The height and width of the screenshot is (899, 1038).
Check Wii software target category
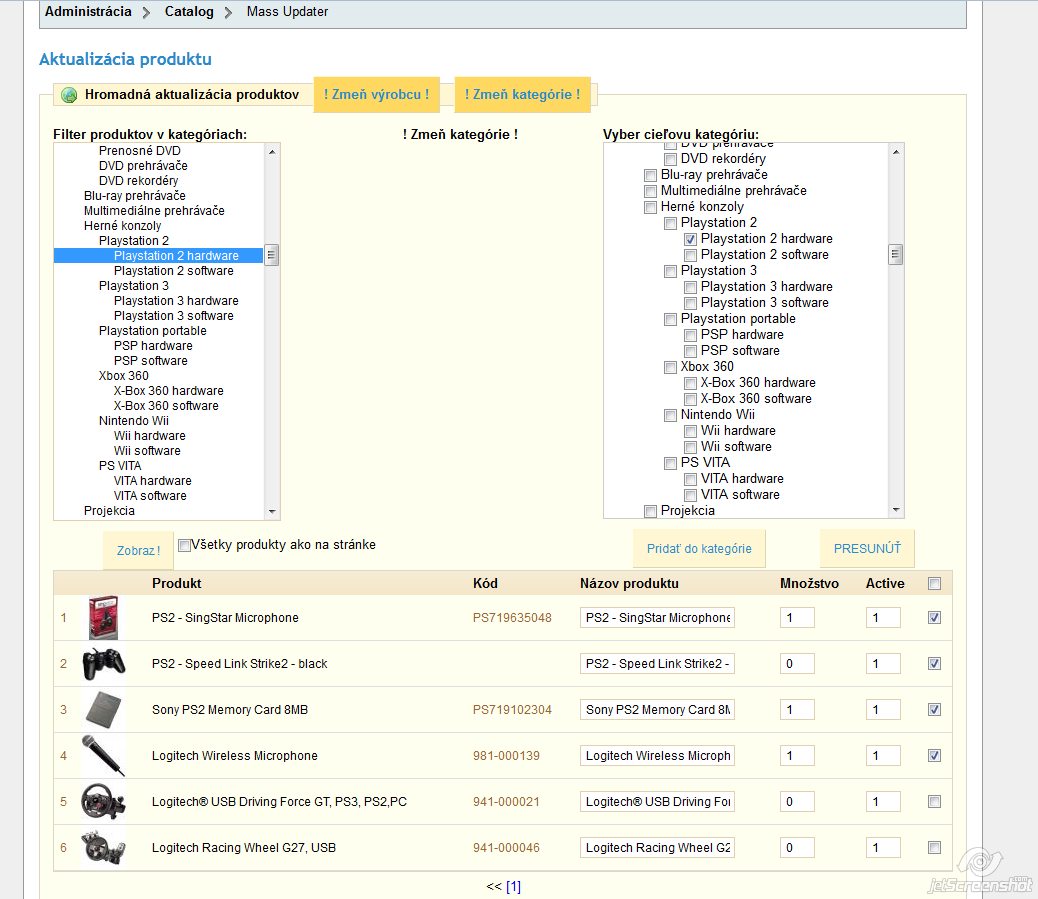690,447
